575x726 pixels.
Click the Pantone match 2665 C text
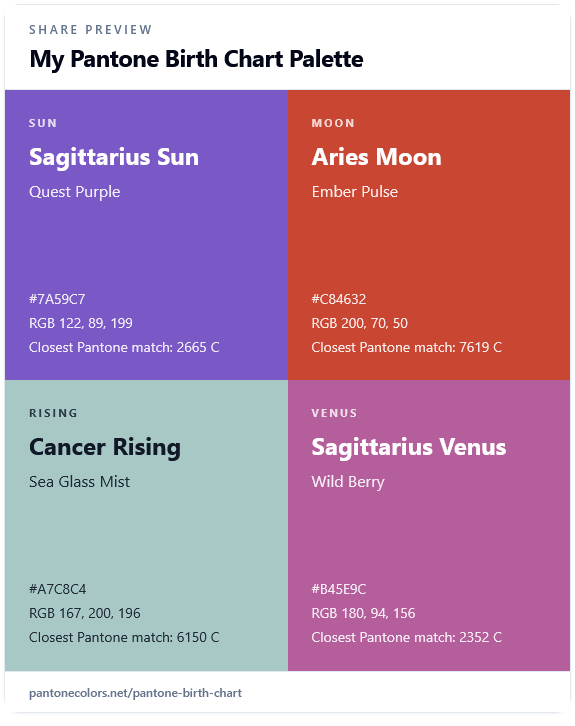click(x=124, y=347)
